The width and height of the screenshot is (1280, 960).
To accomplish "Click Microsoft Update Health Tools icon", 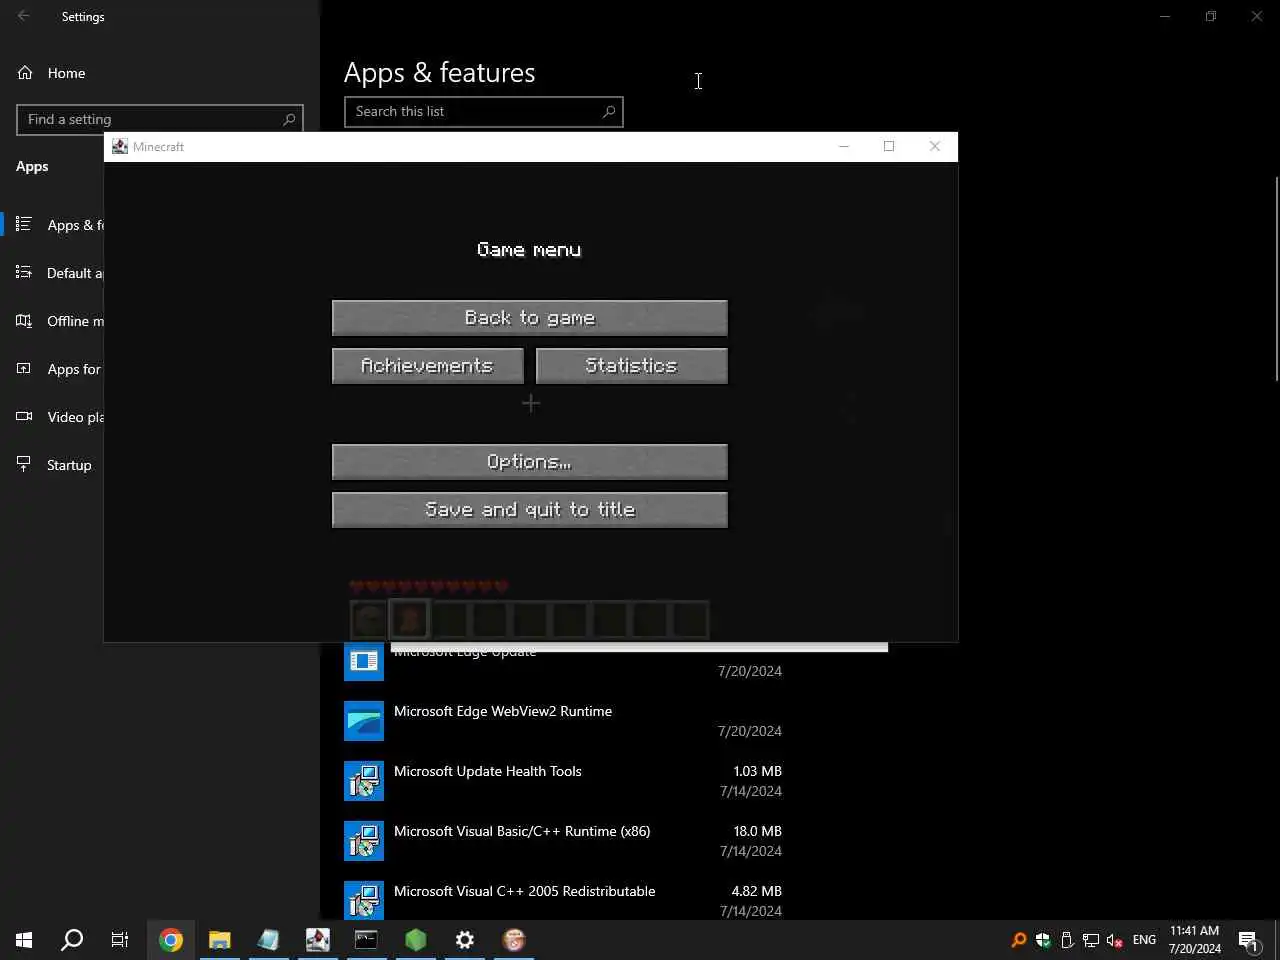I will coord(364,781).
